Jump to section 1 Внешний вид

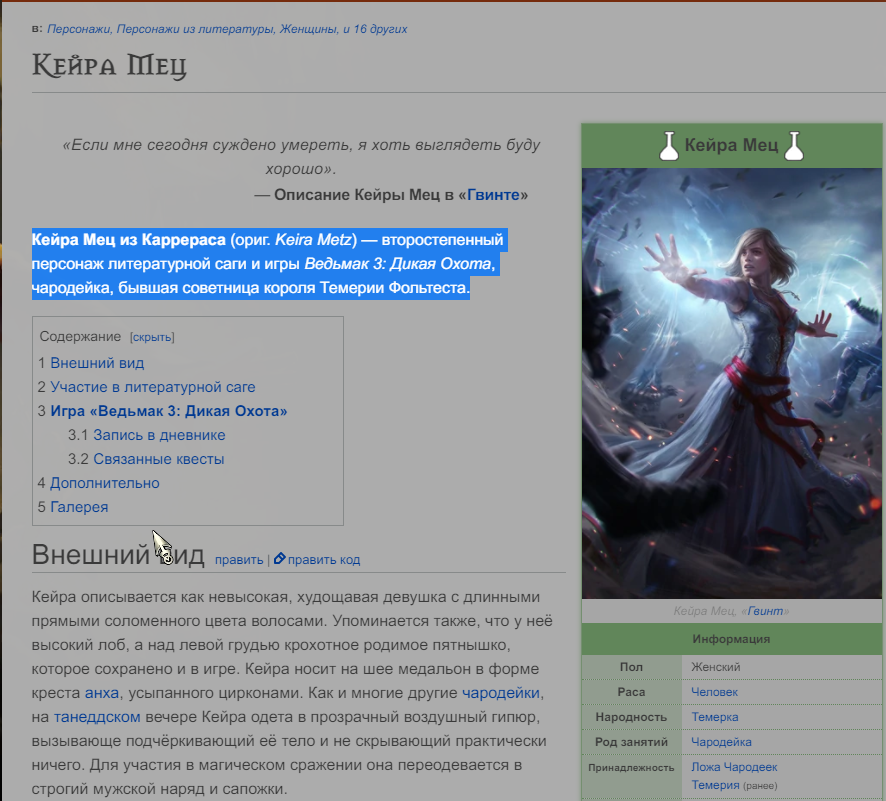(97, 363)
